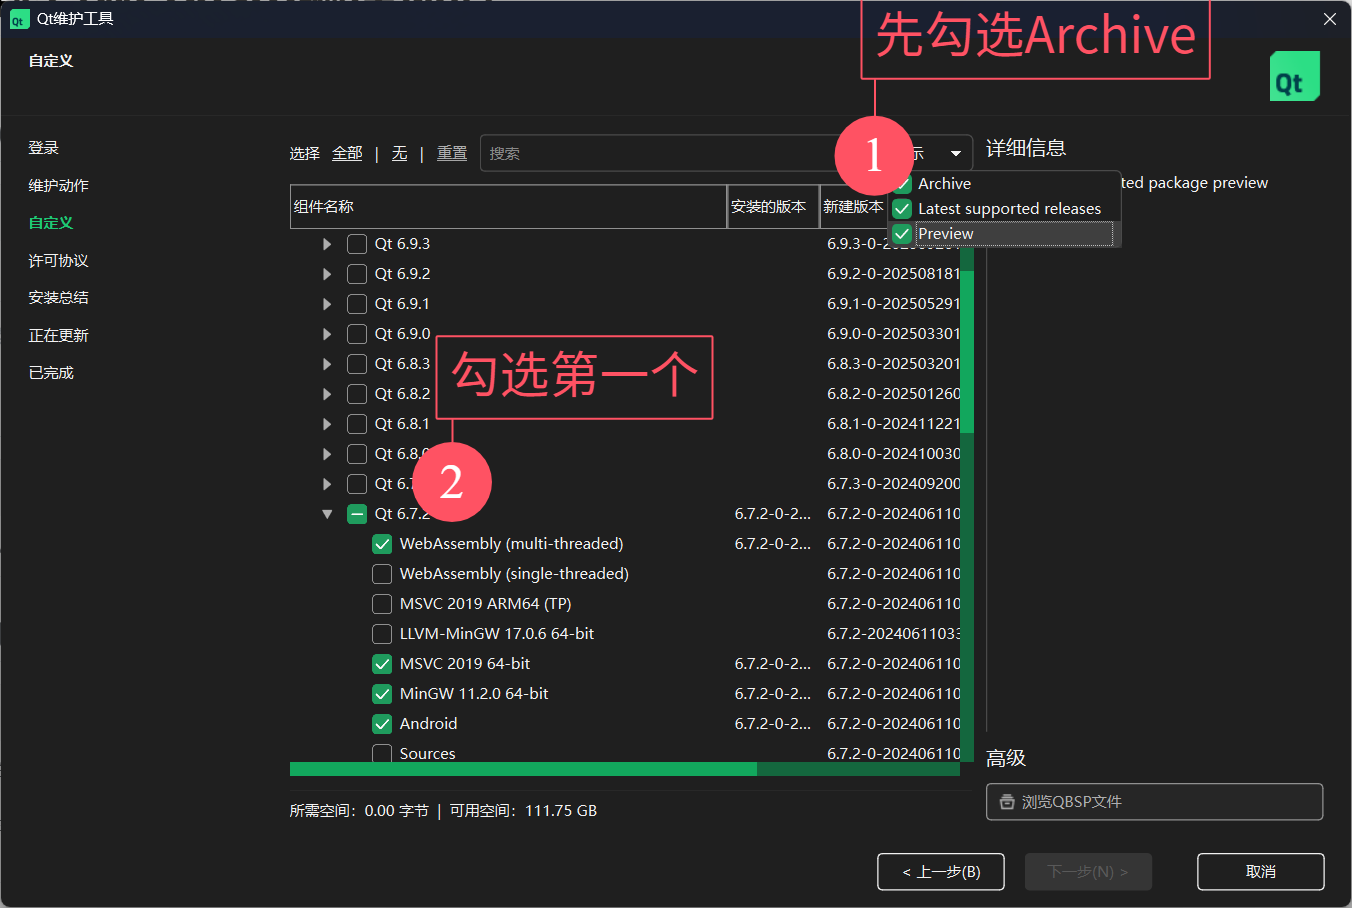Click the component list vertical scrollbar
This screenshot has width=1352, height=908.
966,340
